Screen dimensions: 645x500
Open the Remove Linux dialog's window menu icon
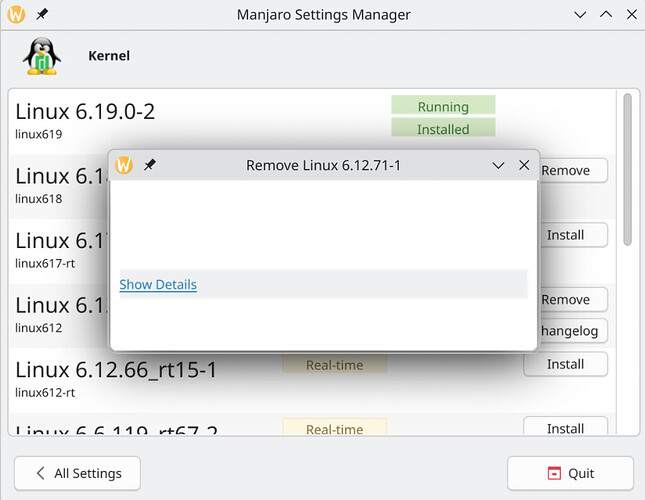tap(124, 165)
